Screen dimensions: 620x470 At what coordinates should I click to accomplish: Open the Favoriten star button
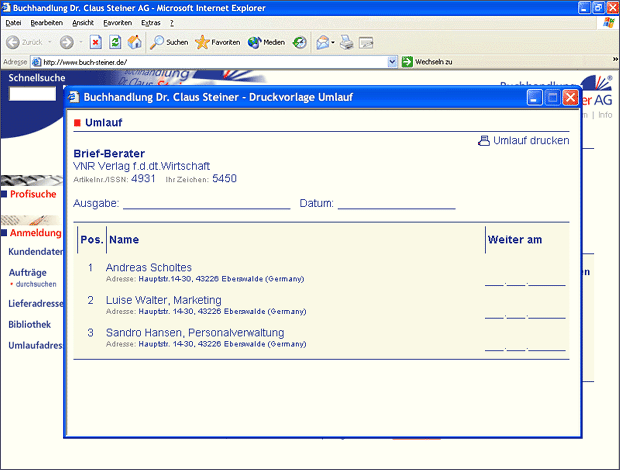(x=217, y=42)
